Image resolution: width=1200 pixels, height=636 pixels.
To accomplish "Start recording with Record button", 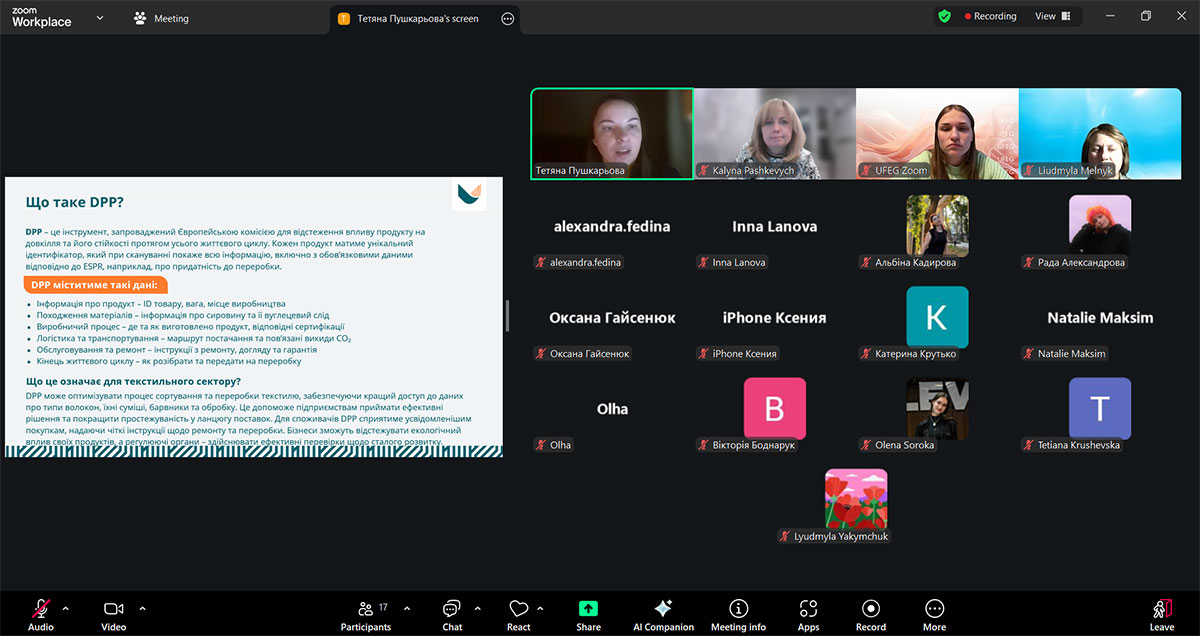I will [x=870, y=612].
